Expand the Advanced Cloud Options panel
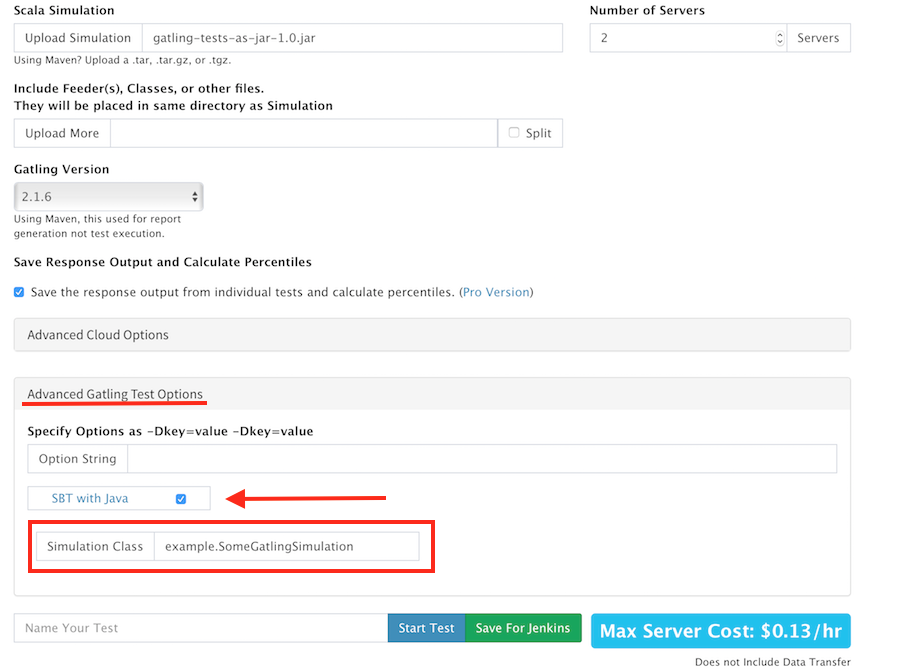 (x=432, y=335)
